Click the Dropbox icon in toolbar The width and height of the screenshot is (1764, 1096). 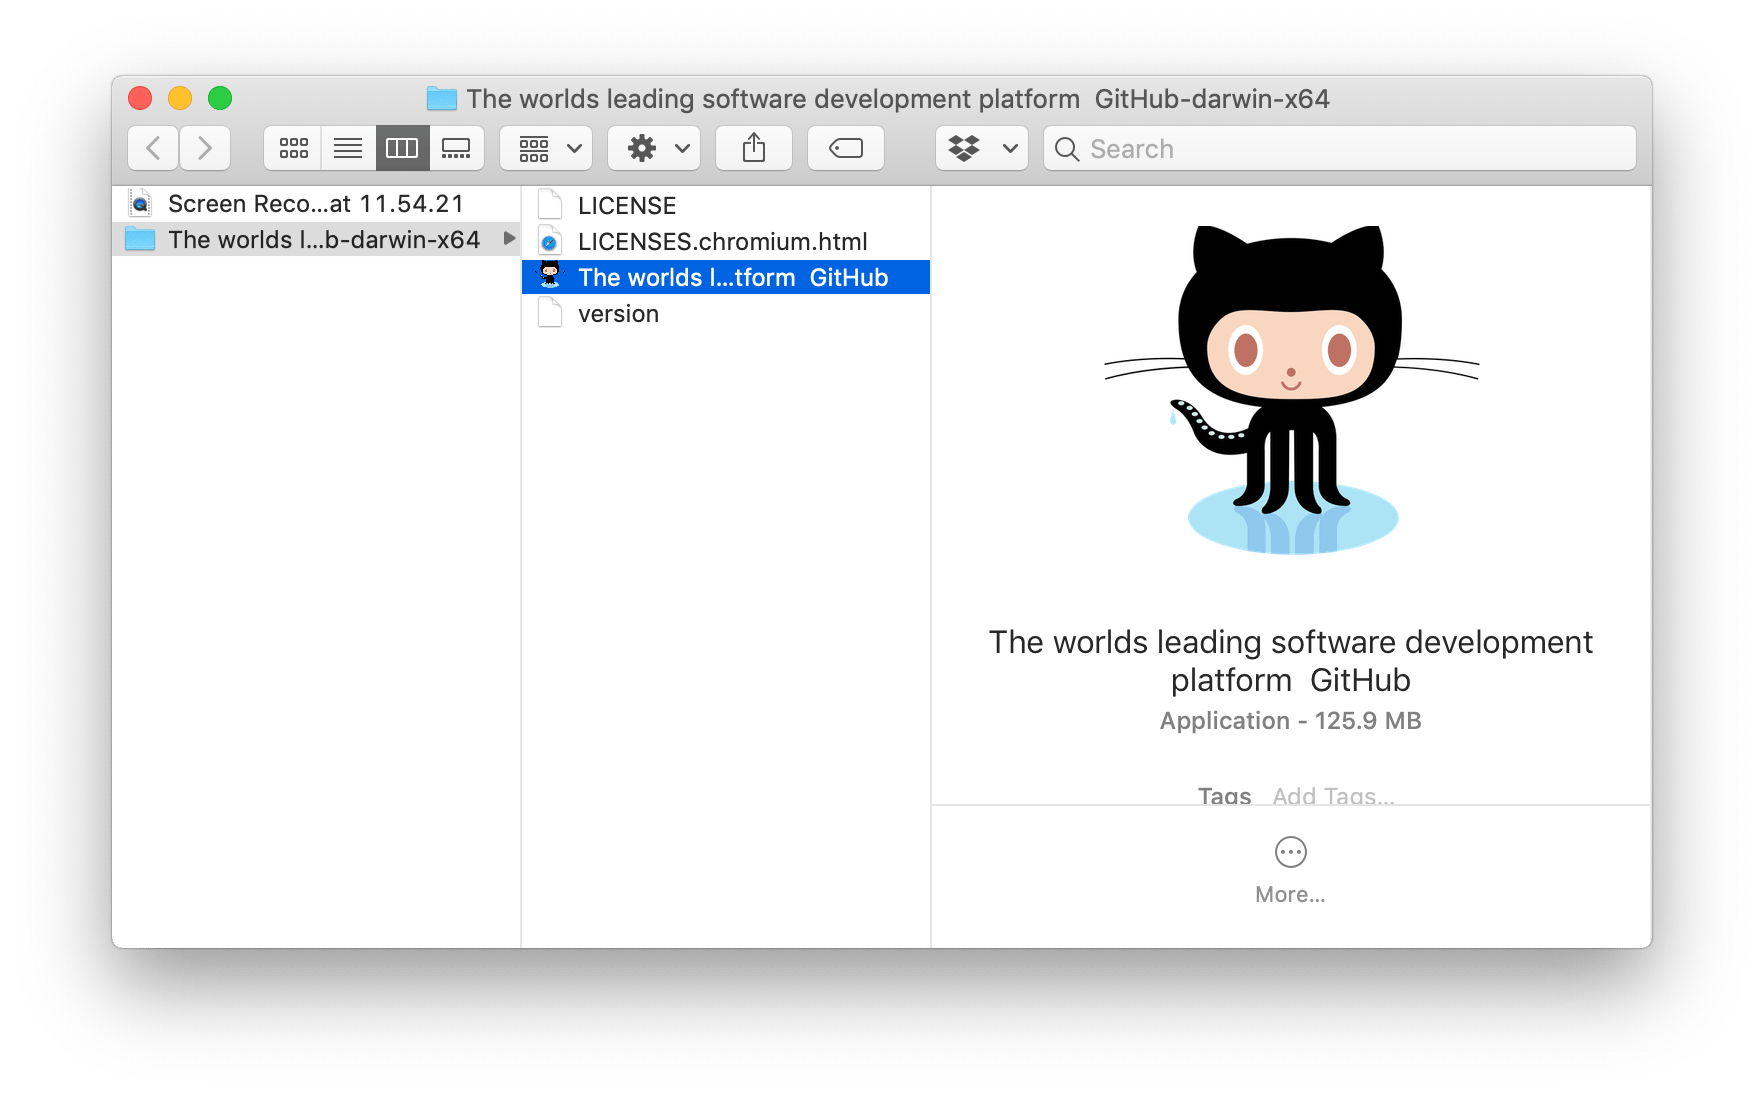click(x=966, y=147)
